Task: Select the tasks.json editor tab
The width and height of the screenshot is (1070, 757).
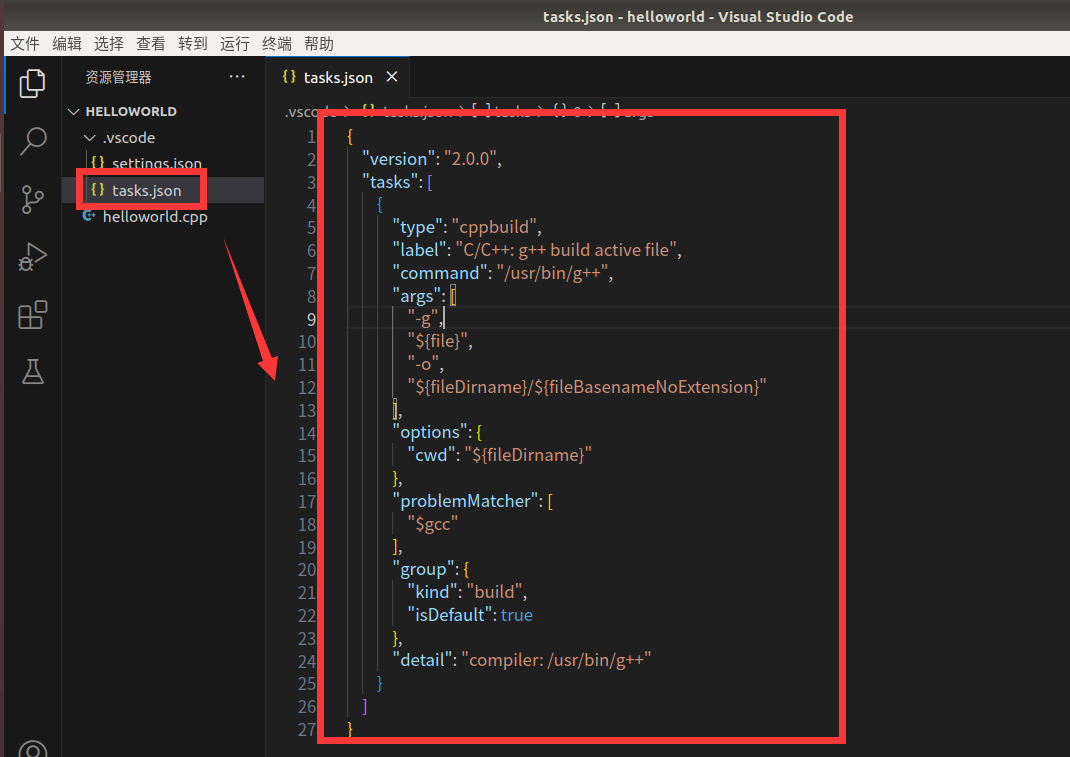Action: (338, 77)
